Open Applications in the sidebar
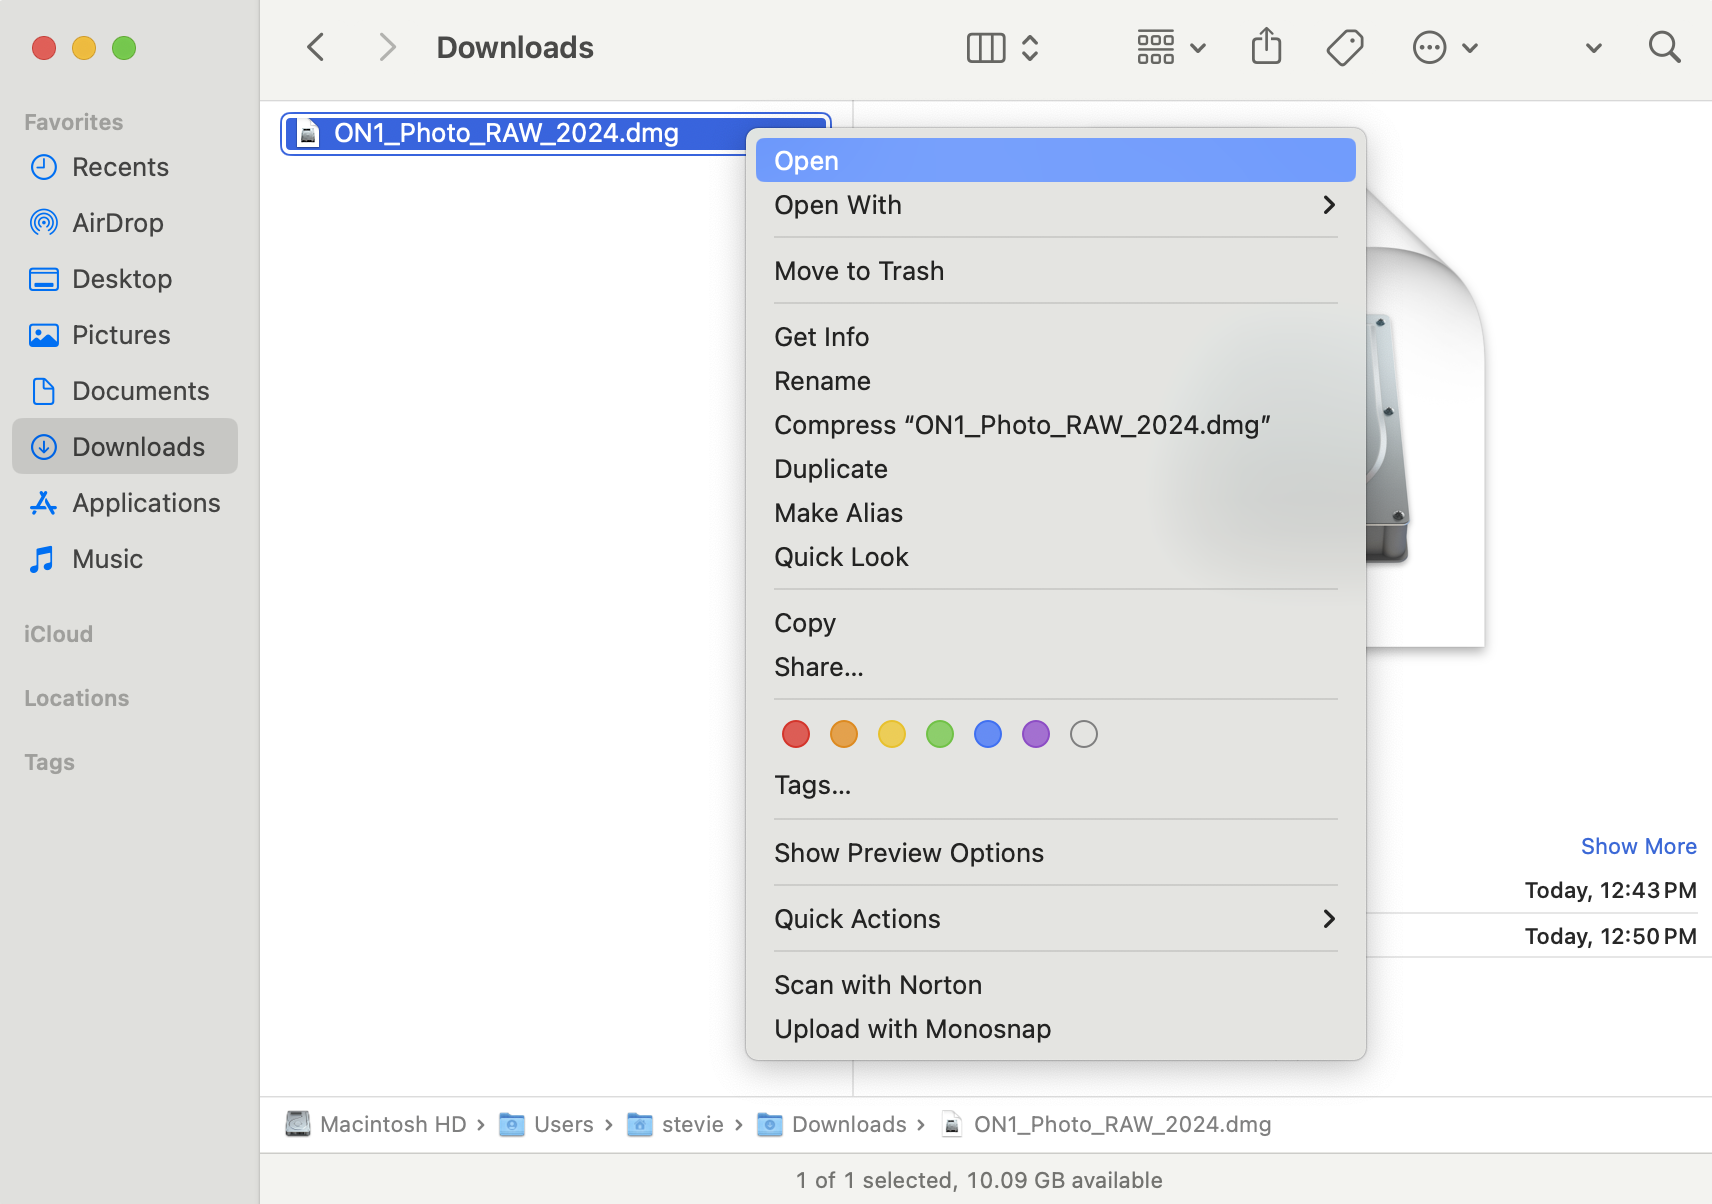 pyautogui.click(x=125, y=503)
